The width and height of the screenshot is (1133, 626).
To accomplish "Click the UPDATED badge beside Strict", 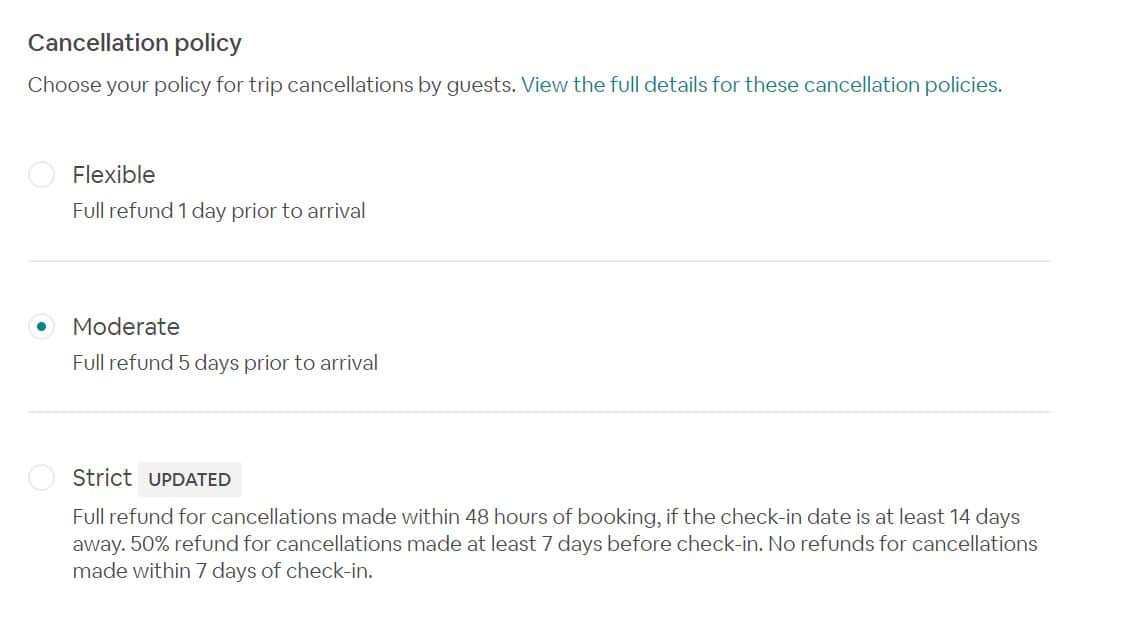I will tap(189, 479).
